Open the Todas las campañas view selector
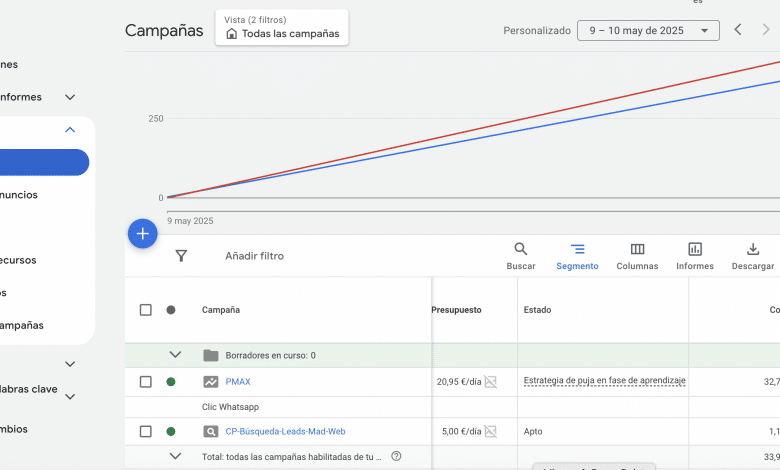 tap(282, 33)
